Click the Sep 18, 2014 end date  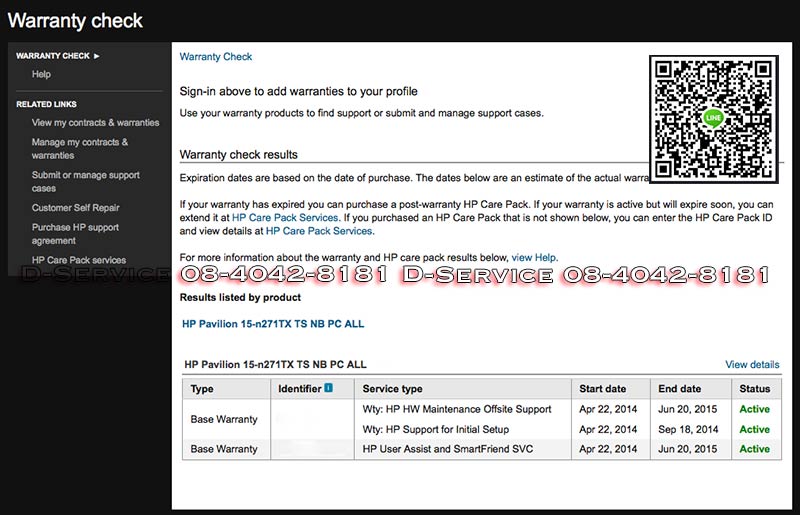[688, 429]
